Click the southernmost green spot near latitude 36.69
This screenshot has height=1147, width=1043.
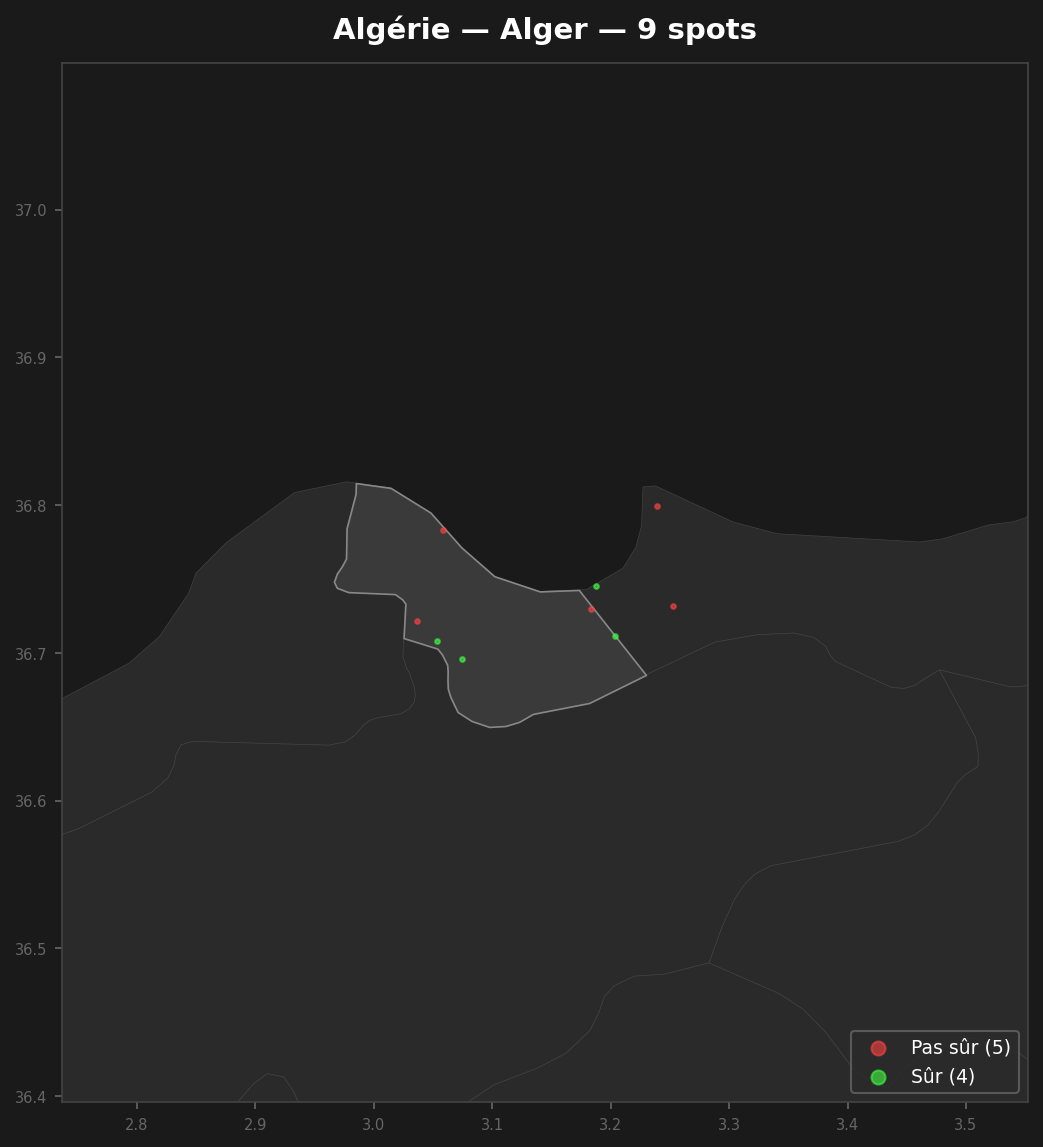pyautogui.click(x=462, y=660)
